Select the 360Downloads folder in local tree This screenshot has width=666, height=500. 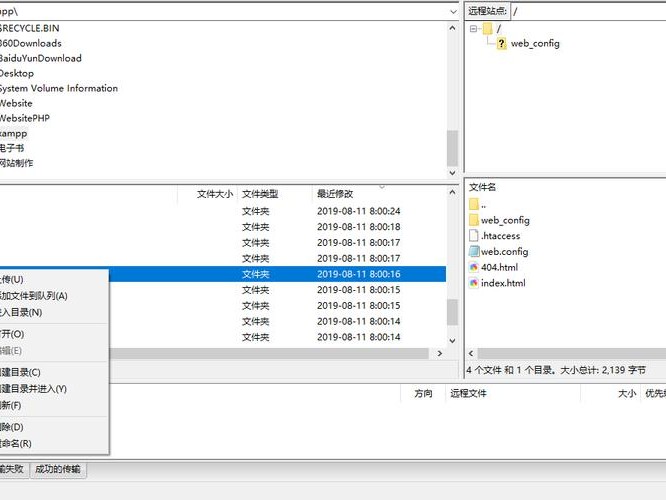click(31, 43)
